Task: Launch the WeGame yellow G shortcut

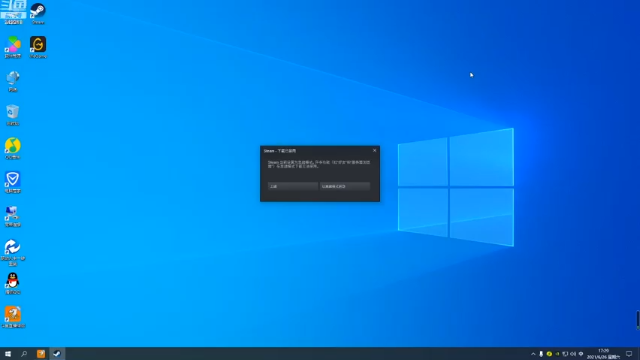Action: click(38, 47)
